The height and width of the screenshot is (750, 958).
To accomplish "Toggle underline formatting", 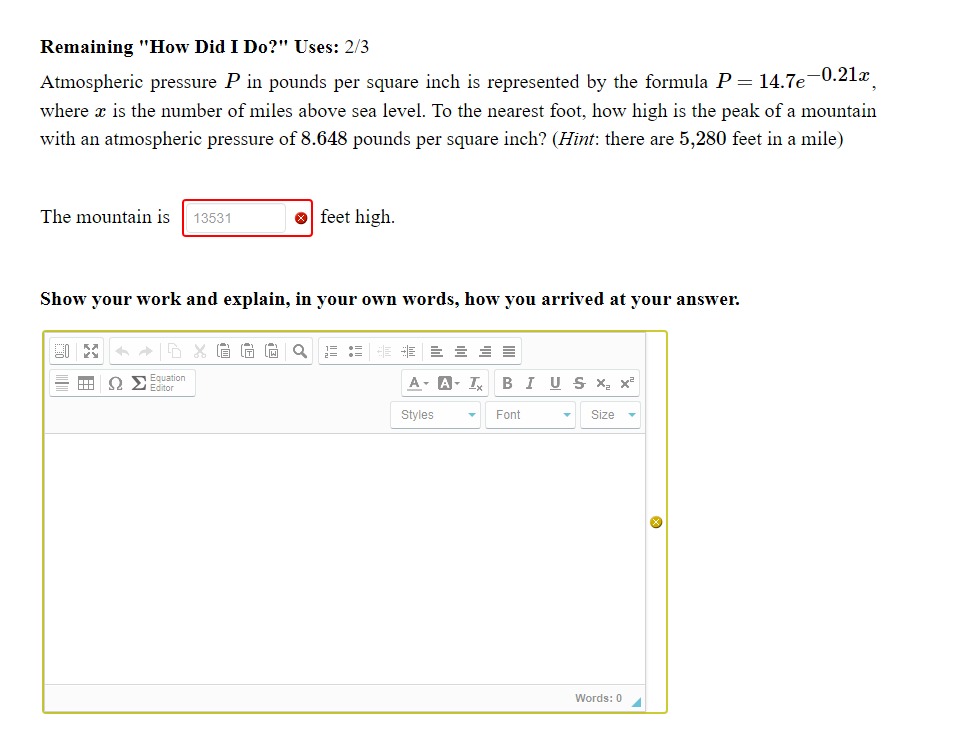I will click(555, 383).
